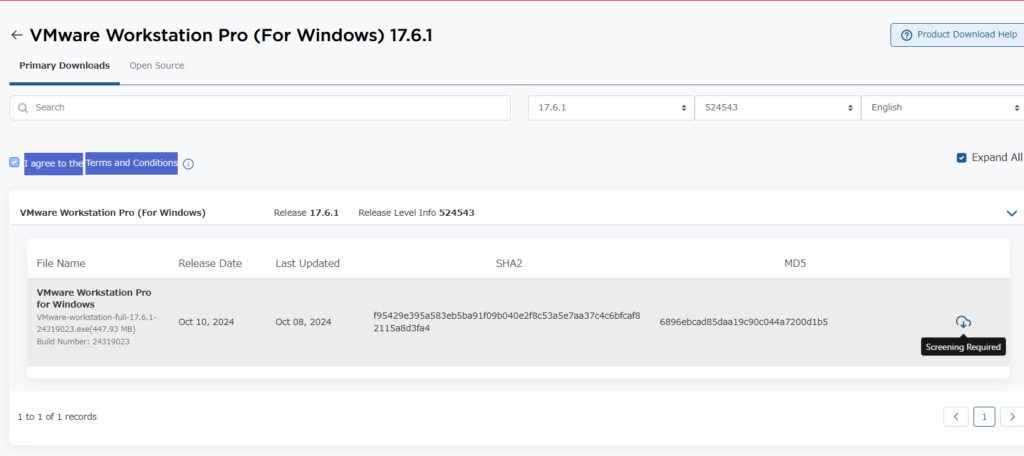Screen dimensions: 1024x456
Task: Click the cloud download icon
Action: click(963, 322)
